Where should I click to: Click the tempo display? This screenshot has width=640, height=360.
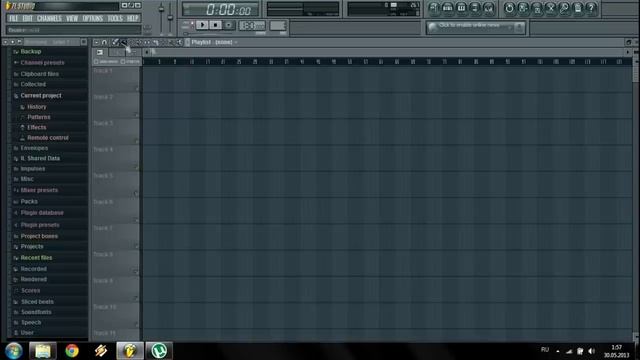coord(252,25)
